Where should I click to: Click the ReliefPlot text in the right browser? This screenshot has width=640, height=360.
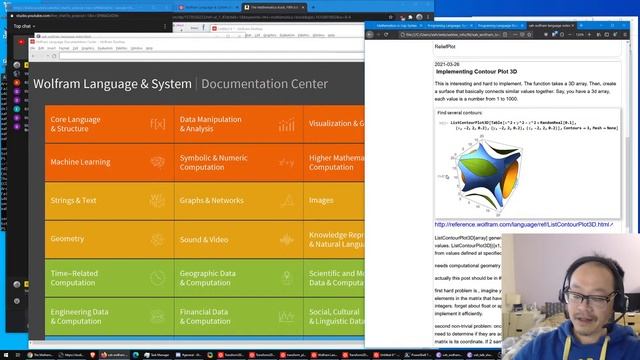tap(445, 47)
